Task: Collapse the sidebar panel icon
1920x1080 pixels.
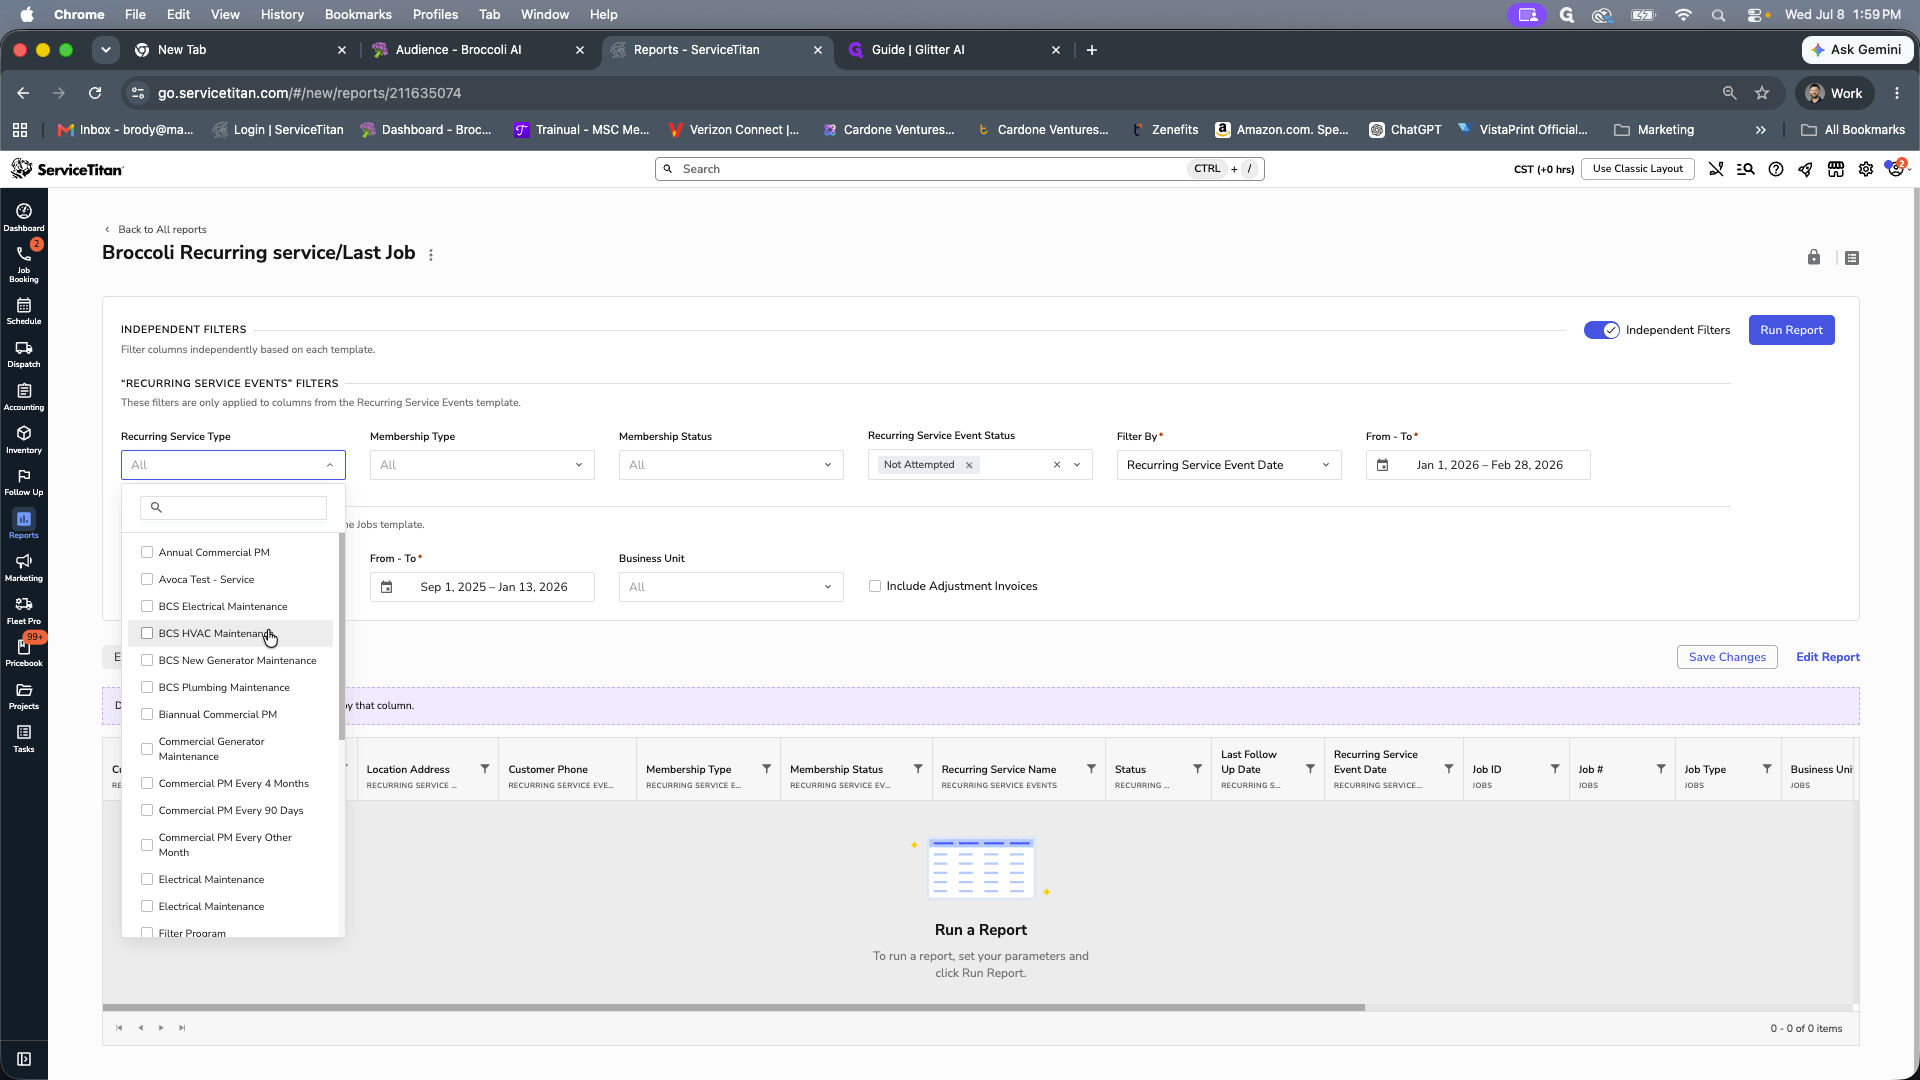Action: [24, 1059]
